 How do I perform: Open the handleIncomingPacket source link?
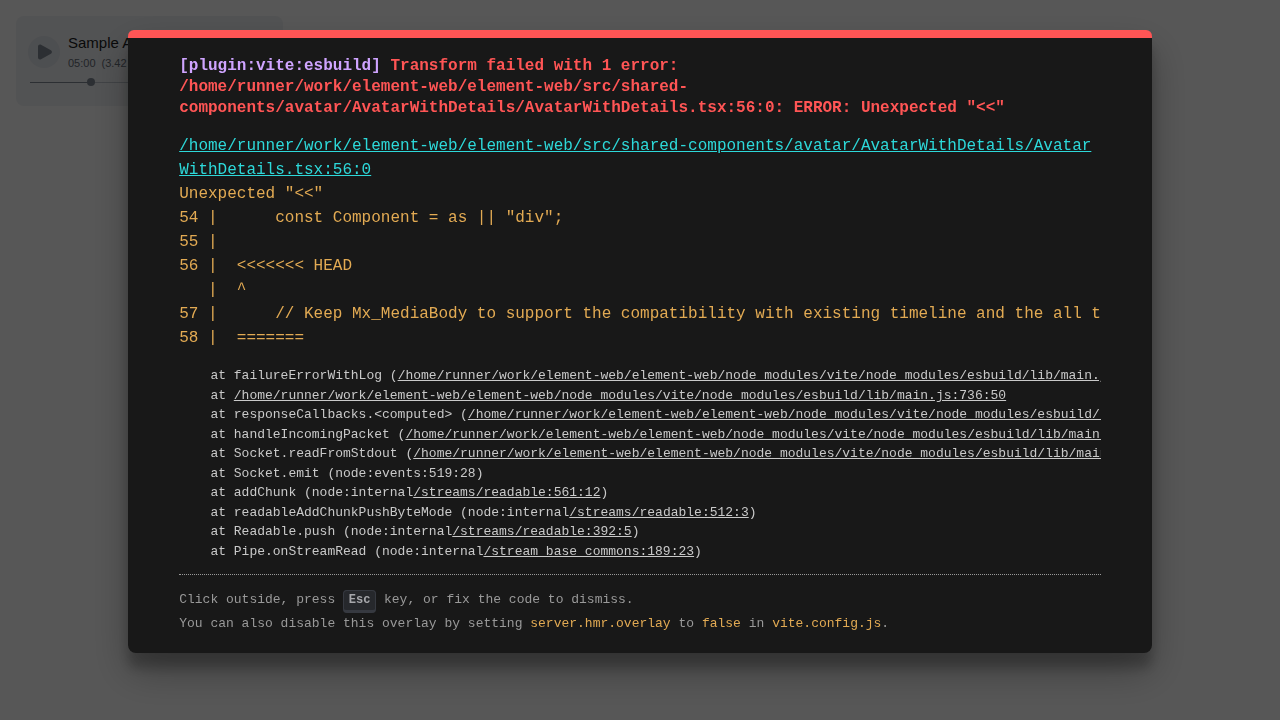coord(751,435)
